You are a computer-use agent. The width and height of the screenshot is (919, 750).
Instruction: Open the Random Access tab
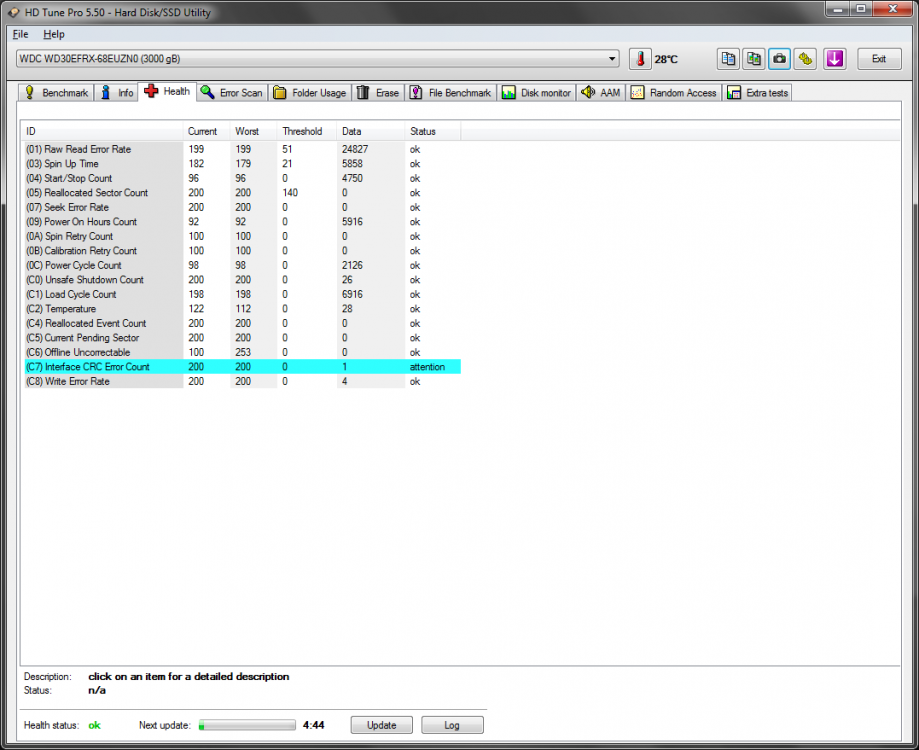673,93
